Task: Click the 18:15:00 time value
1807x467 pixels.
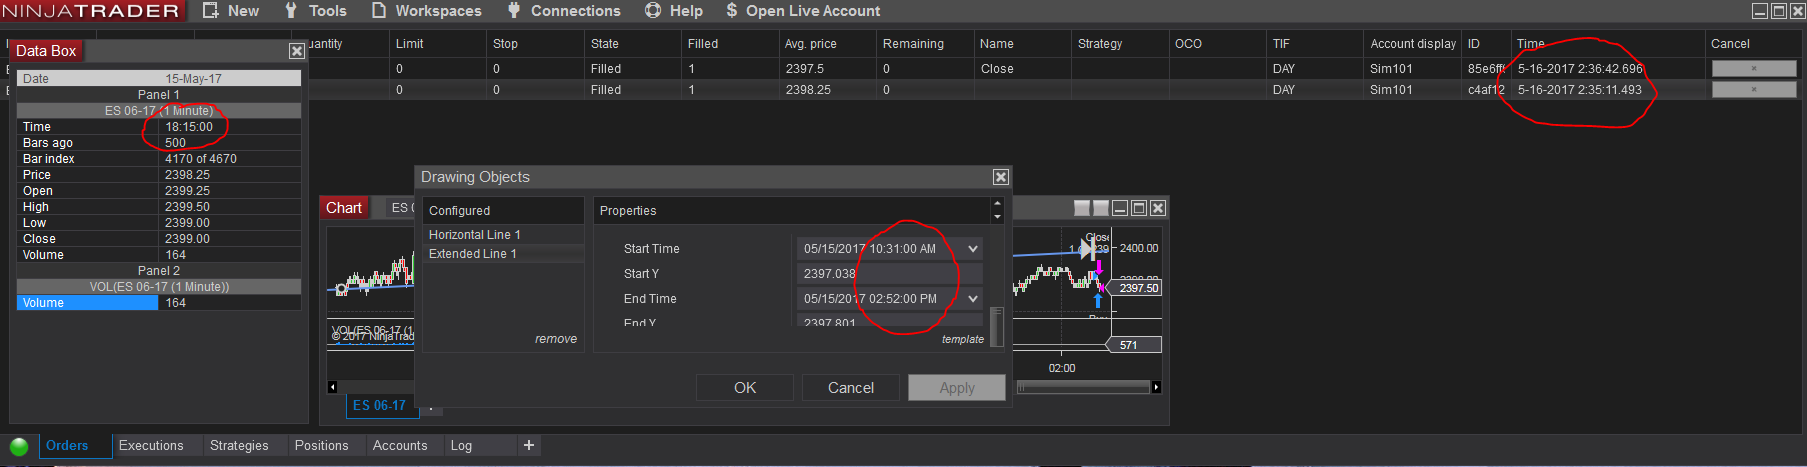Action: pyautogui.click(x=189, y=127)
